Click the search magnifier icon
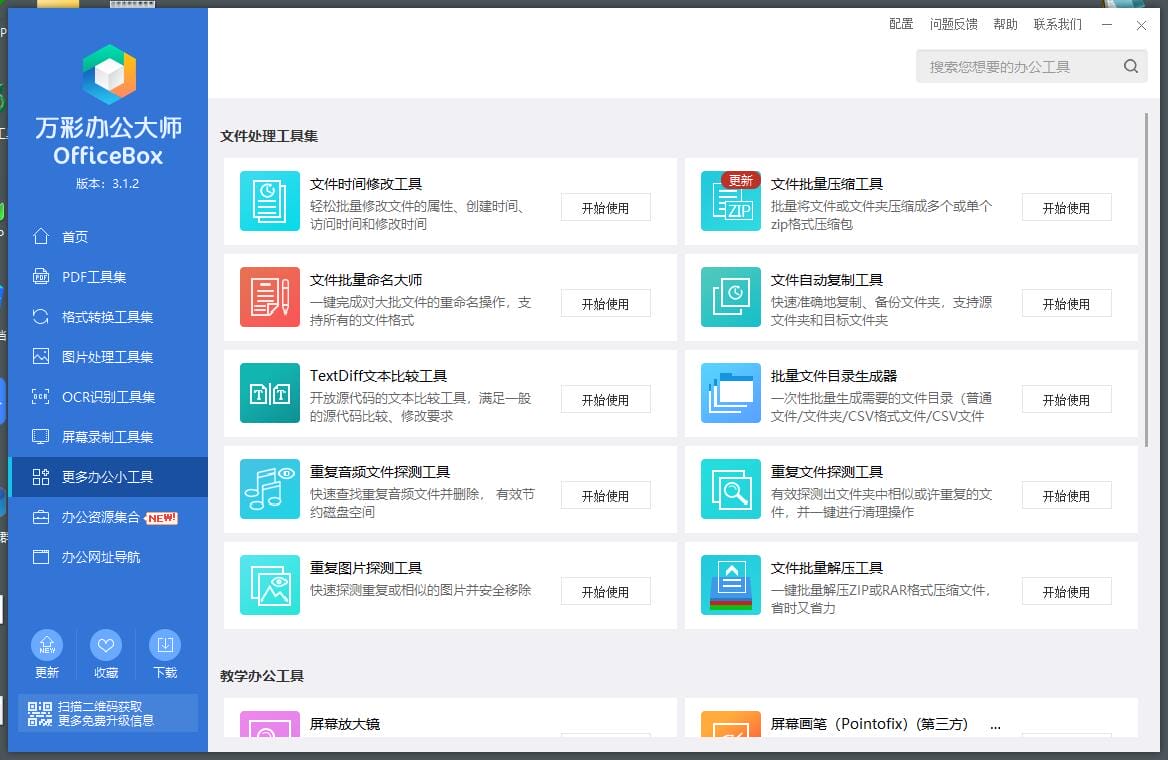This screenshot has height=760, width=1168. tap(1131, 66)
